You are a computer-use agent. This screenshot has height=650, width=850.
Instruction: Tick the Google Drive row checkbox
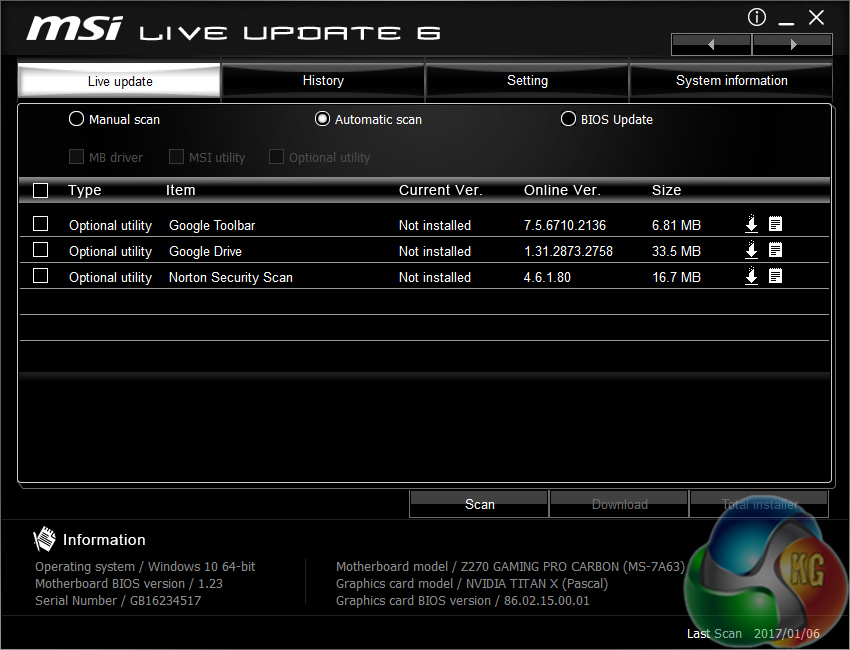tap(41, 250)
